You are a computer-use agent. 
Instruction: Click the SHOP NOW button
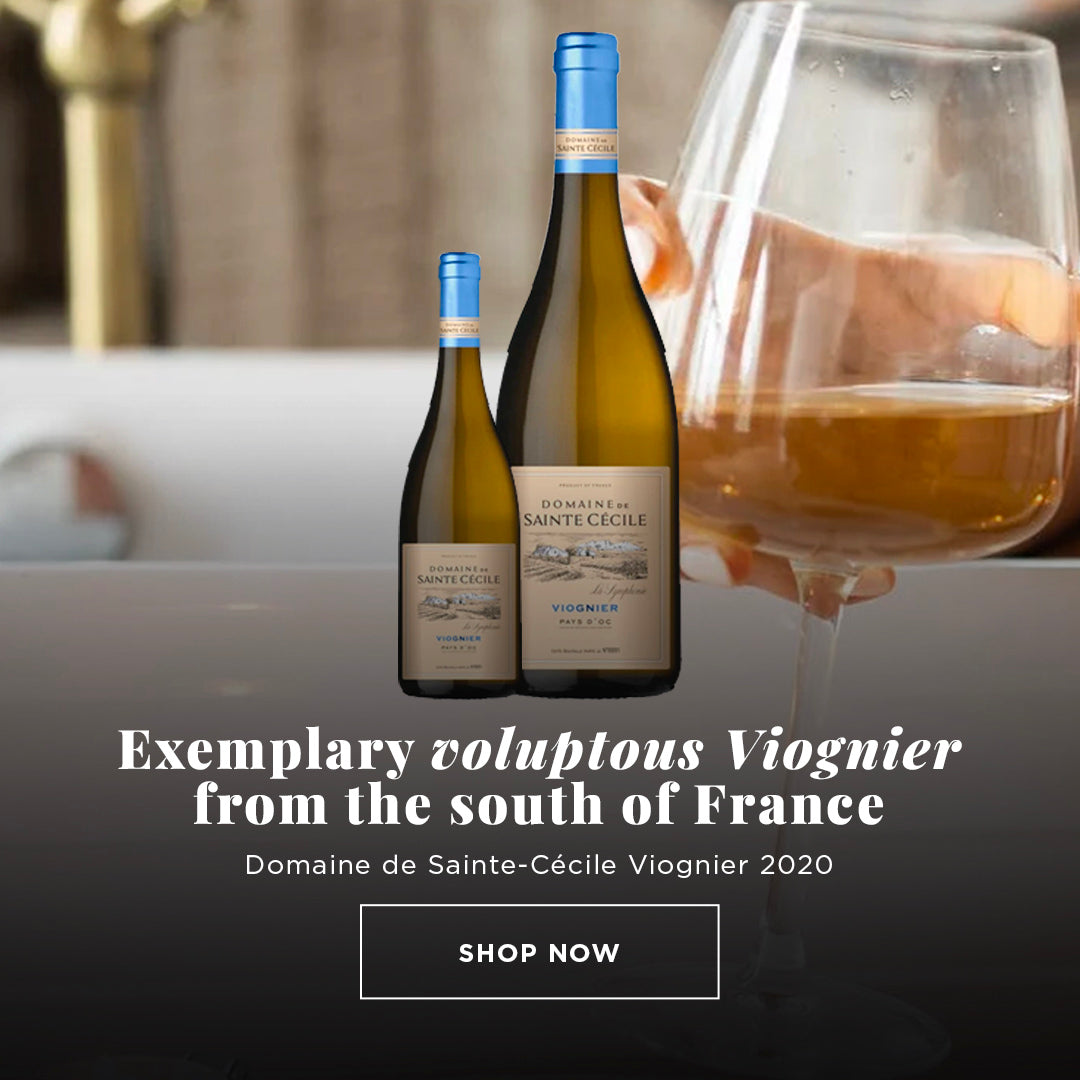point(539,951)
